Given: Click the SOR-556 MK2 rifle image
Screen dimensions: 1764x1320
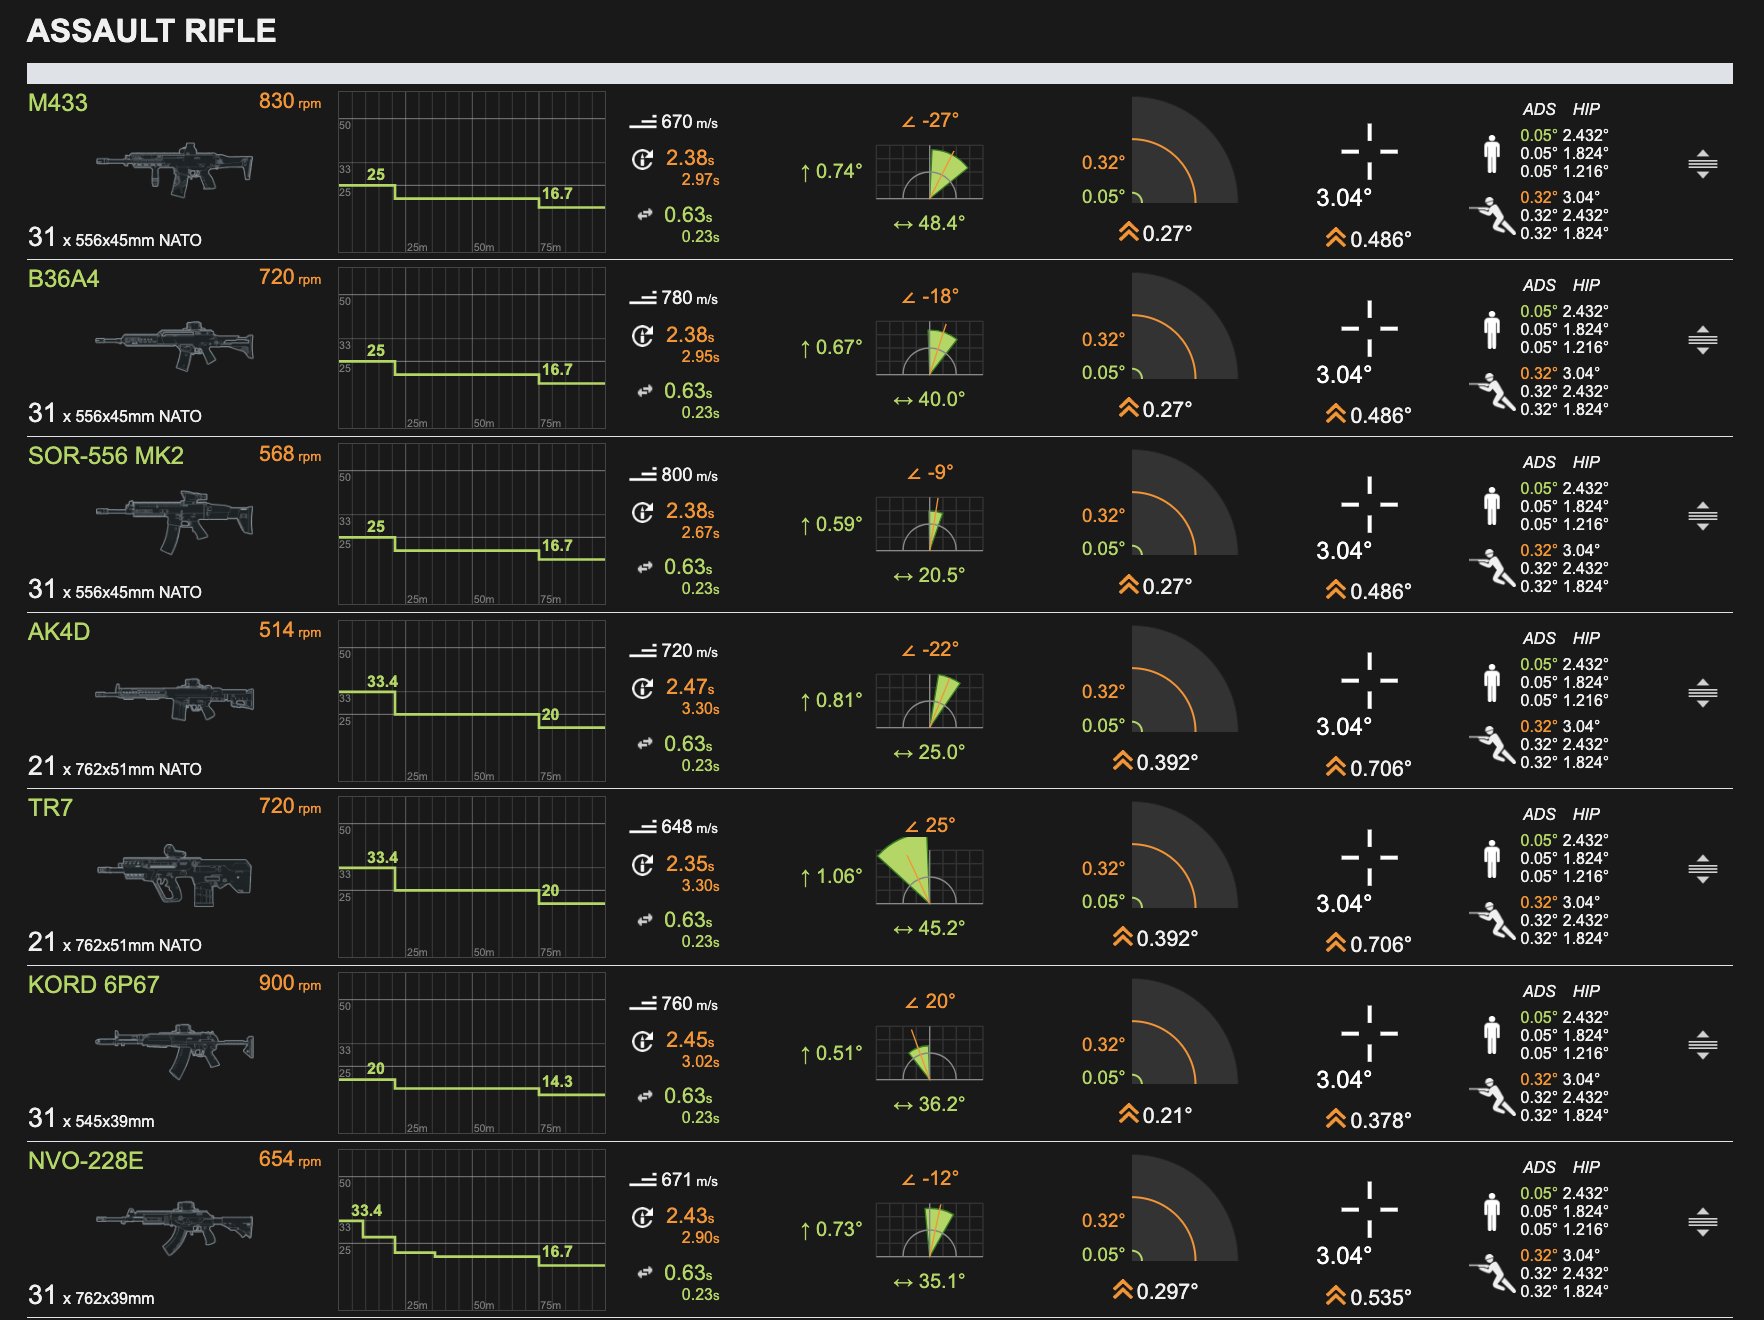Looking at the screenshot, I should click(x=175, y=521).
